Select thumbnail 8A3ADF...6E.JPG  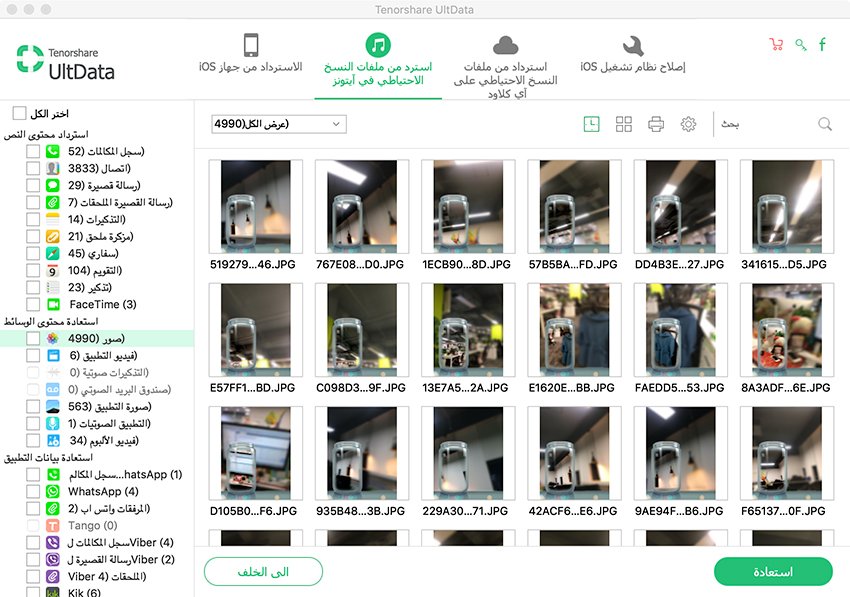[787, 330]
